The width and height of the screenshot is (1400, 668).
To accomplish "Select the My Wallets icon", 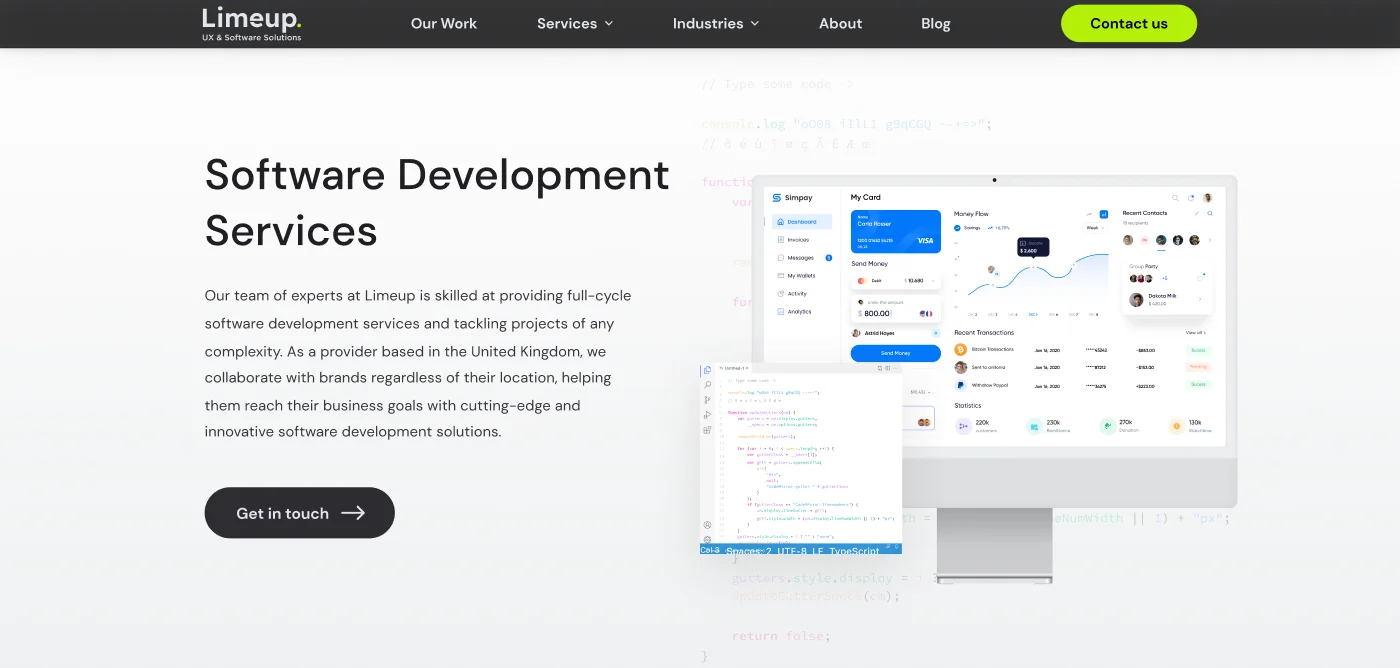I will (x=780, y=276).
